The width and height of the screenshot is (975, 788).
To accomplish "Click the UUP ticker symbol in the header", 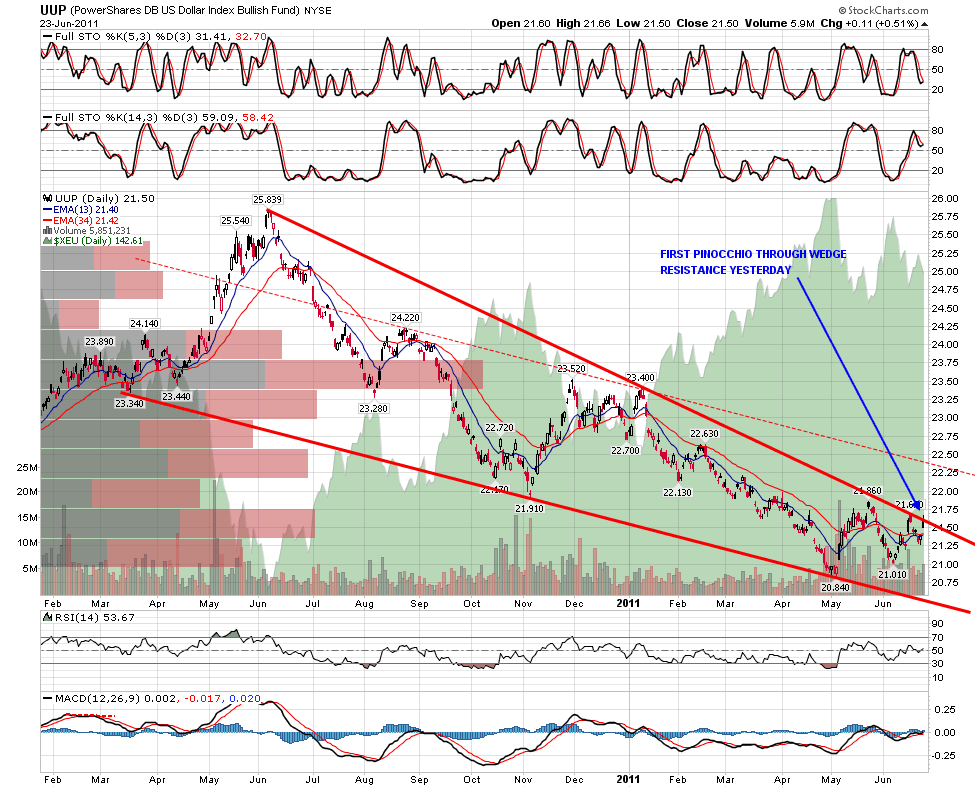I will pyautogui.click(x=54, y=8).
